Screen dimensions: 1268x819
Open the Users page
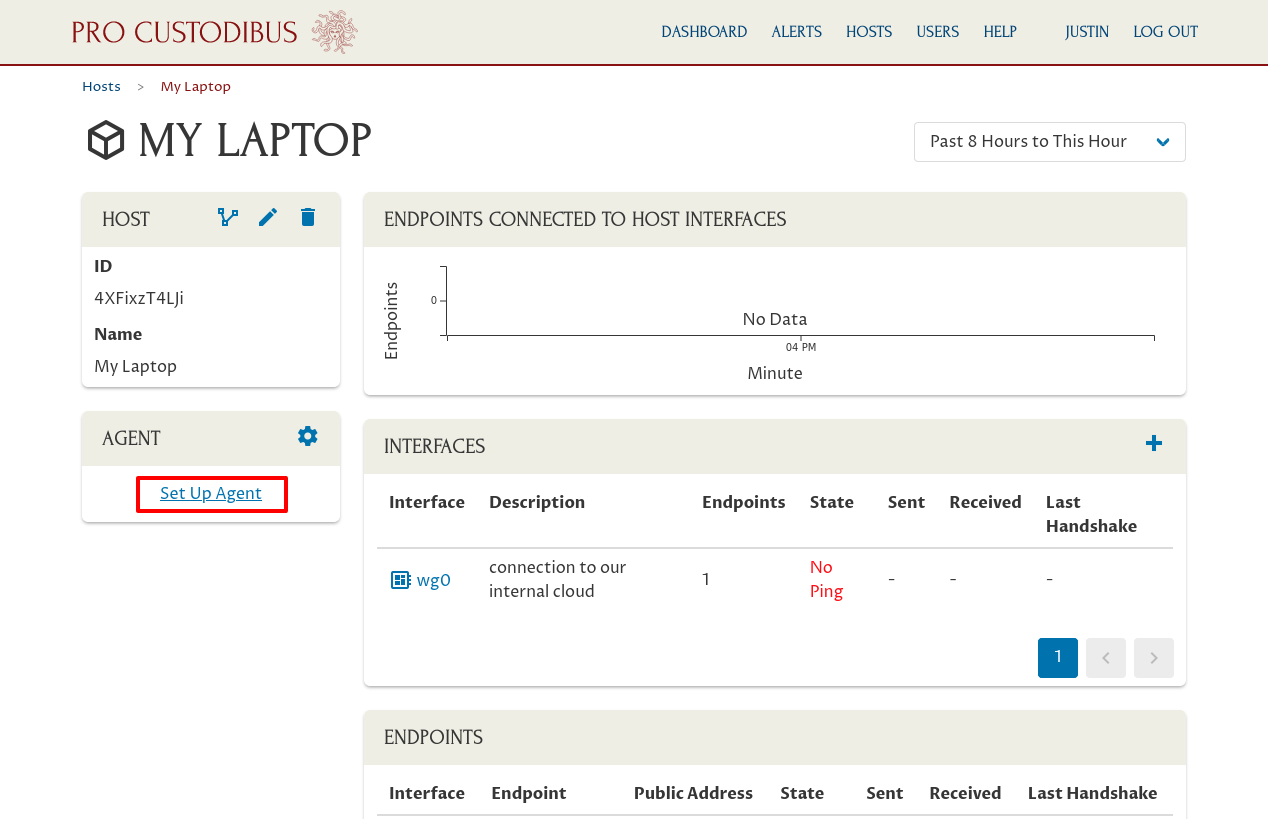pos(938,32)
